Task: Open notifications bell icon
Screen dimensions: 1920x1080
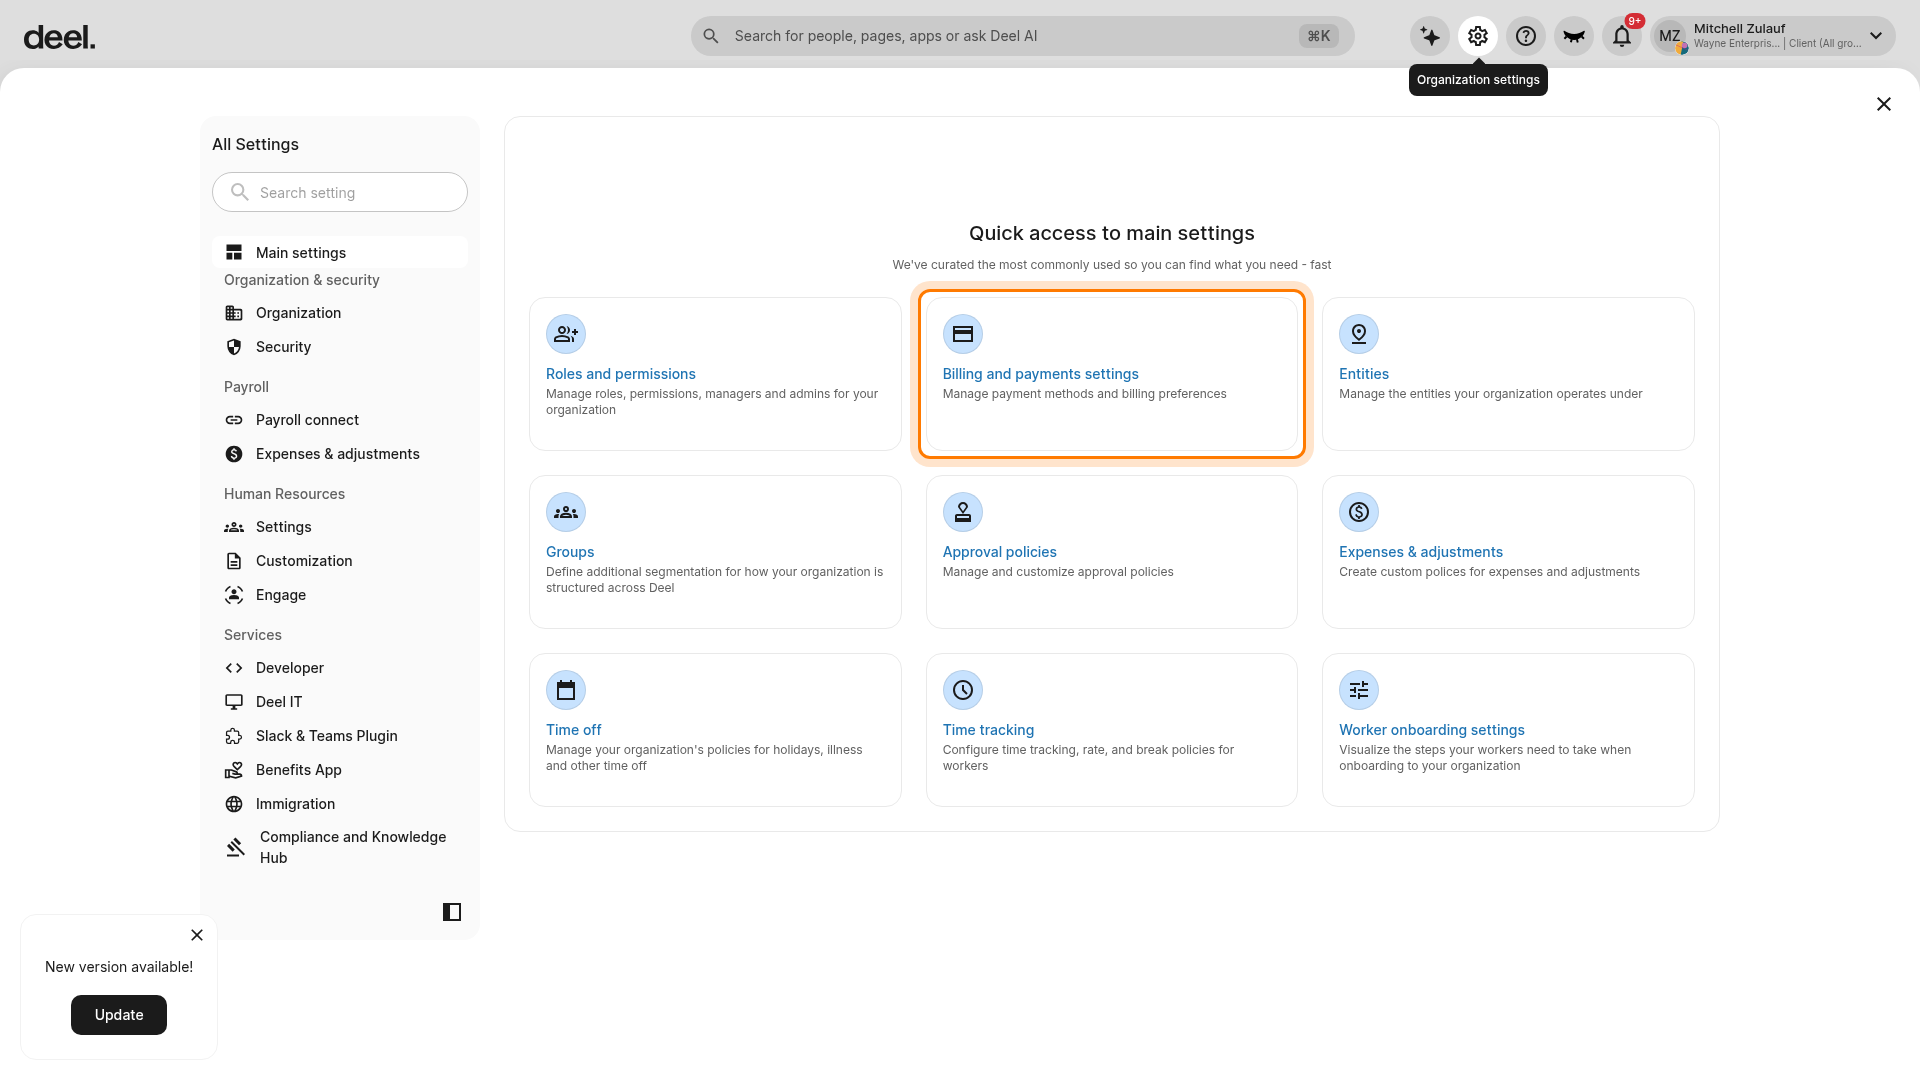Action: [x=1622, y=37]
